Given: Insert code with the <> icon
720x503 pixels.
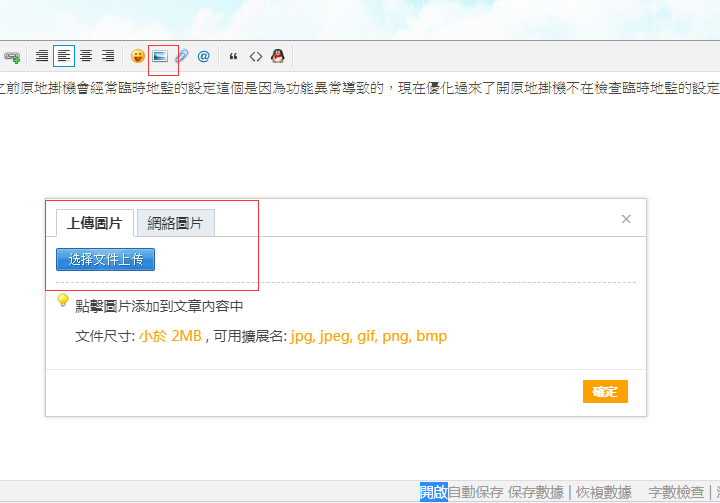Looking at the screenshot, I should tap(256, 57).
